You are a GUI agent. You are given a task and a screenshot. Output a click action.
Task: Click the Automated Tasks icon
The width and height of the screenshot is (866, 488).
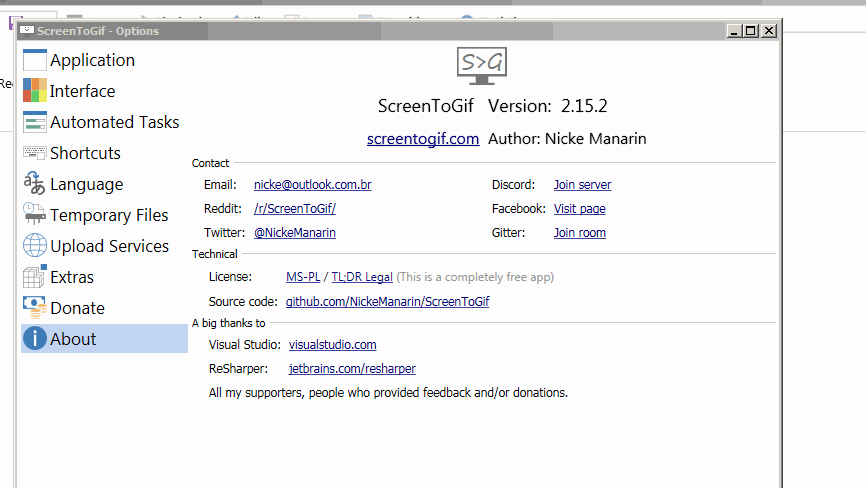35,122
